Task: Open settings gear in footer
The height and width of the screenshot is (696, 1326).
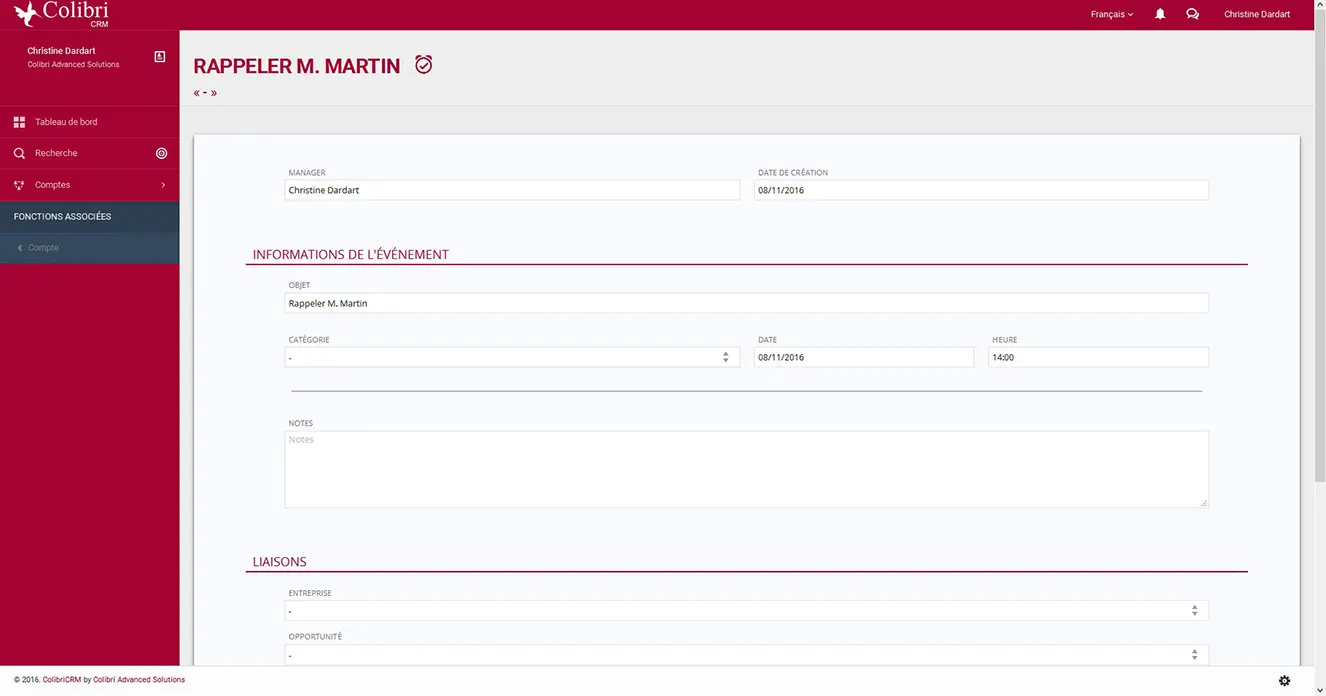Action: (1285, 681)
